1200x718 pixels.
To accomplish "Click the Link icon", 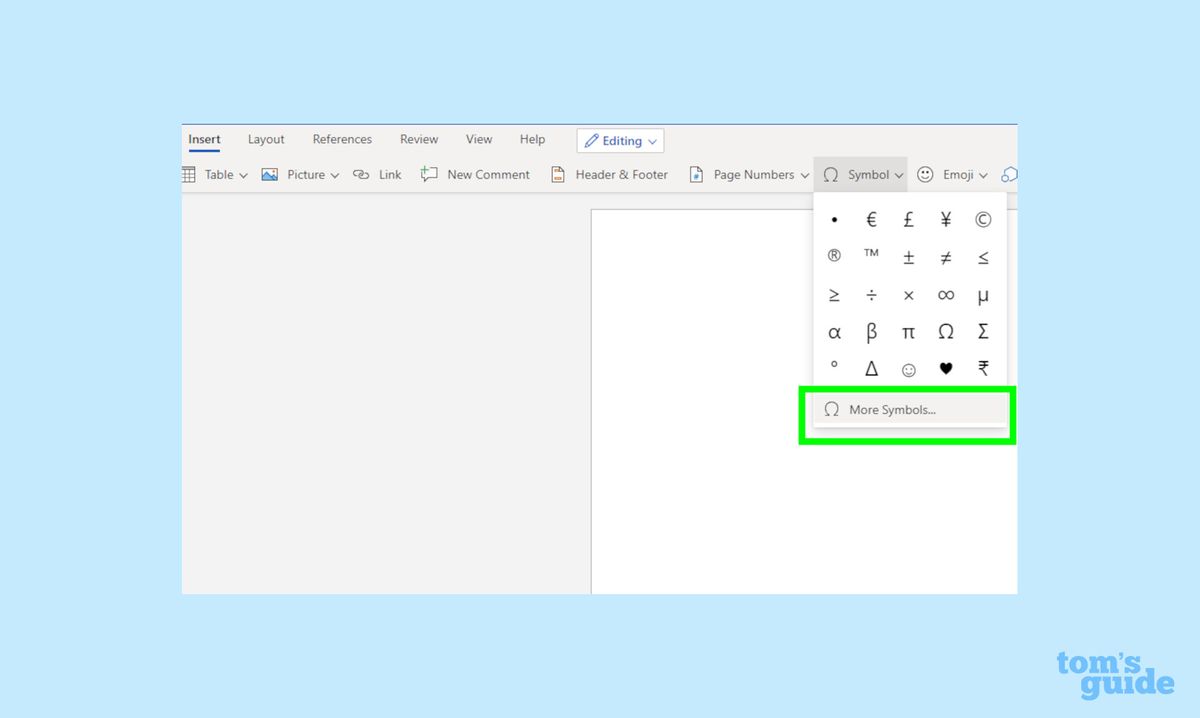I will (361, 174).
